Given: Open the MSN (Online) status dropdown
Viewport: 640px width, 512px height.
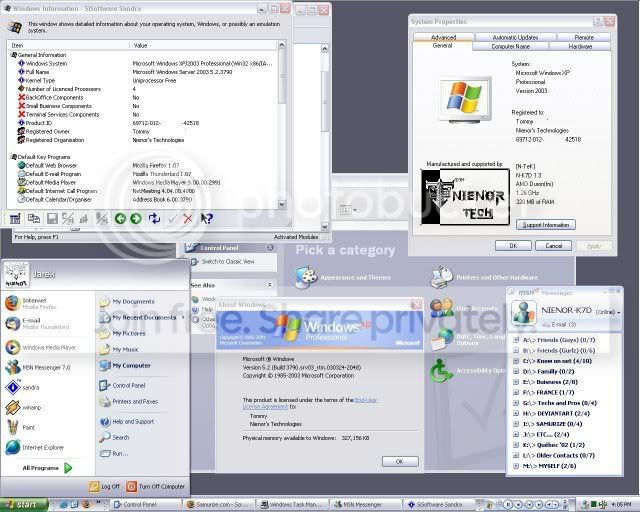Looking at the screenshot, I should coord(608,312).
